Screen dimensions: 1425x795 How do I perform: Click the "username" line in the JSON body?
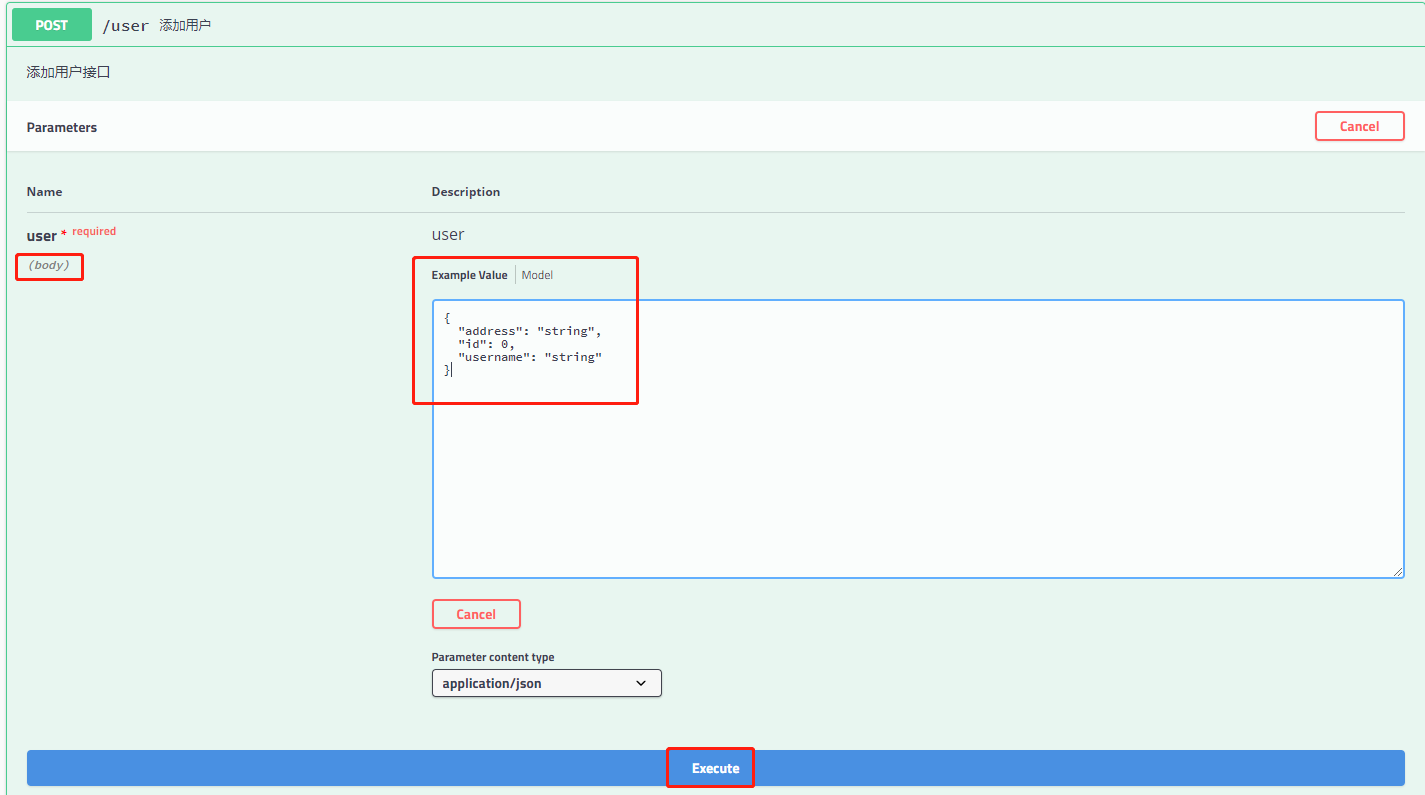530,357
